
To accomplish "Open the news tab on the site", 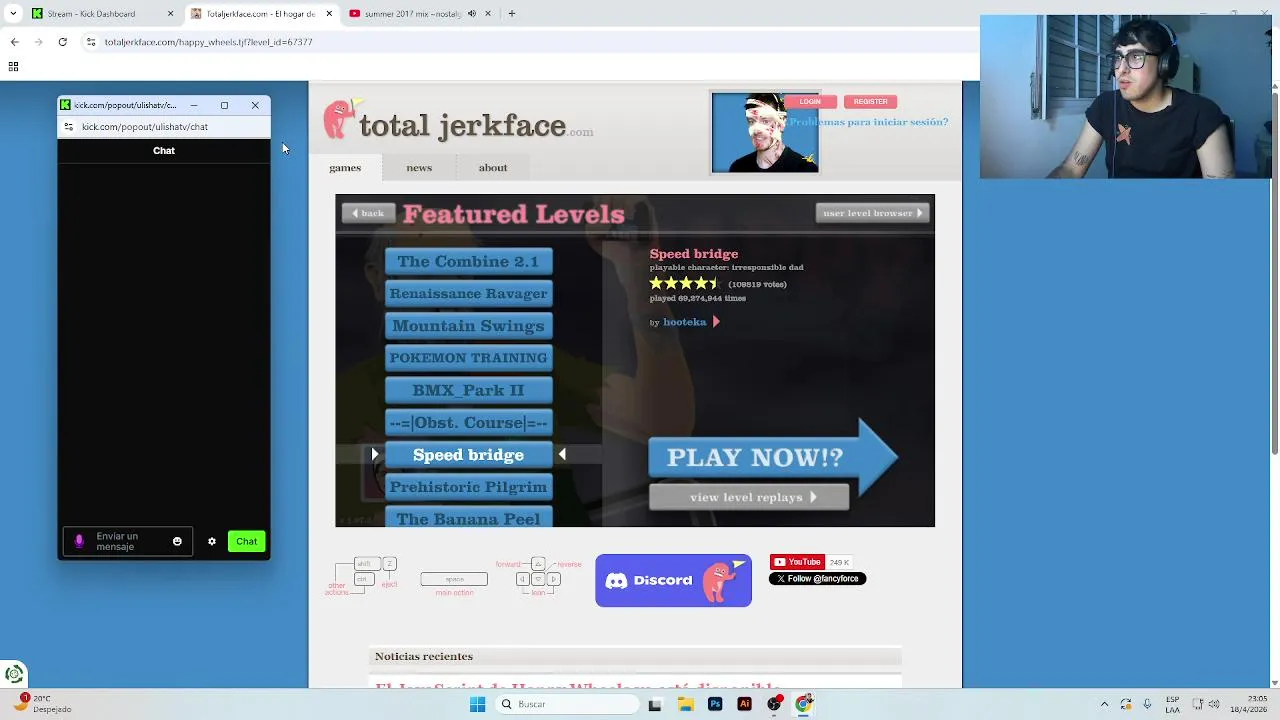I will click(x=419, y=168).
